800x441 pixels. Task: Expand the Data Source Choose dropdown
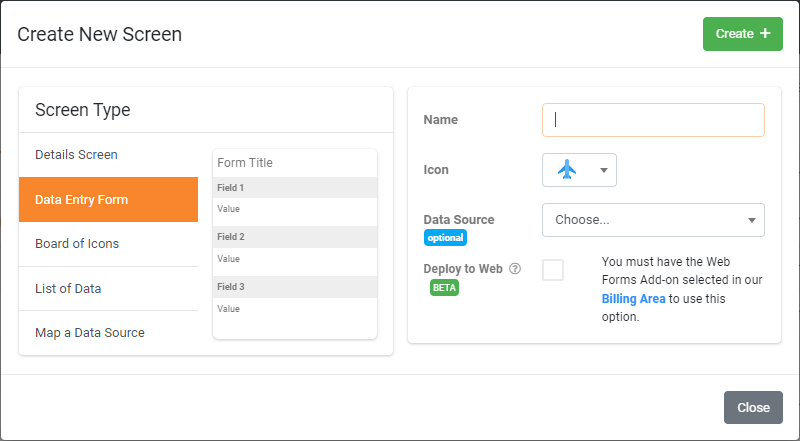pos(653,220)
